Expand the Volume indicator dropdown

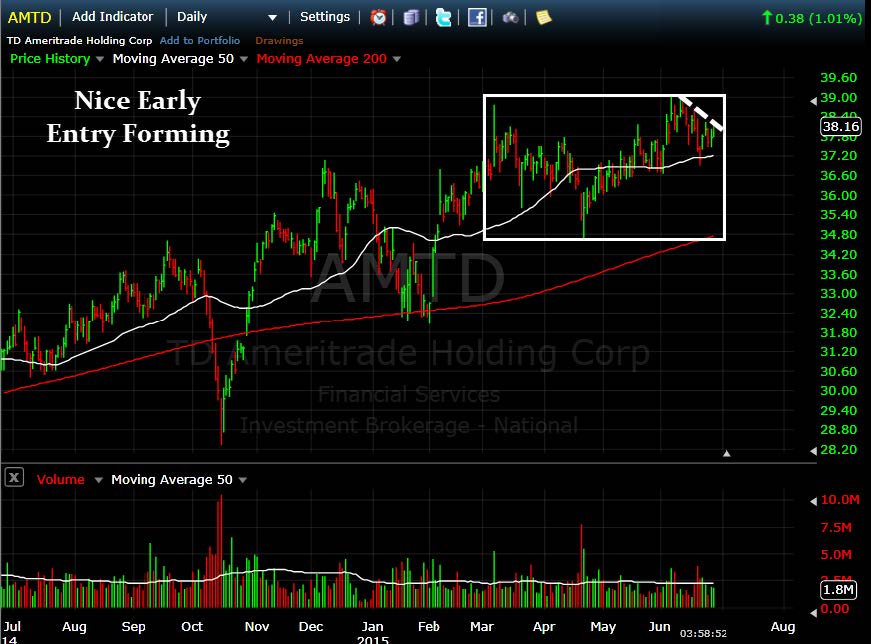[x=98, y=480]
